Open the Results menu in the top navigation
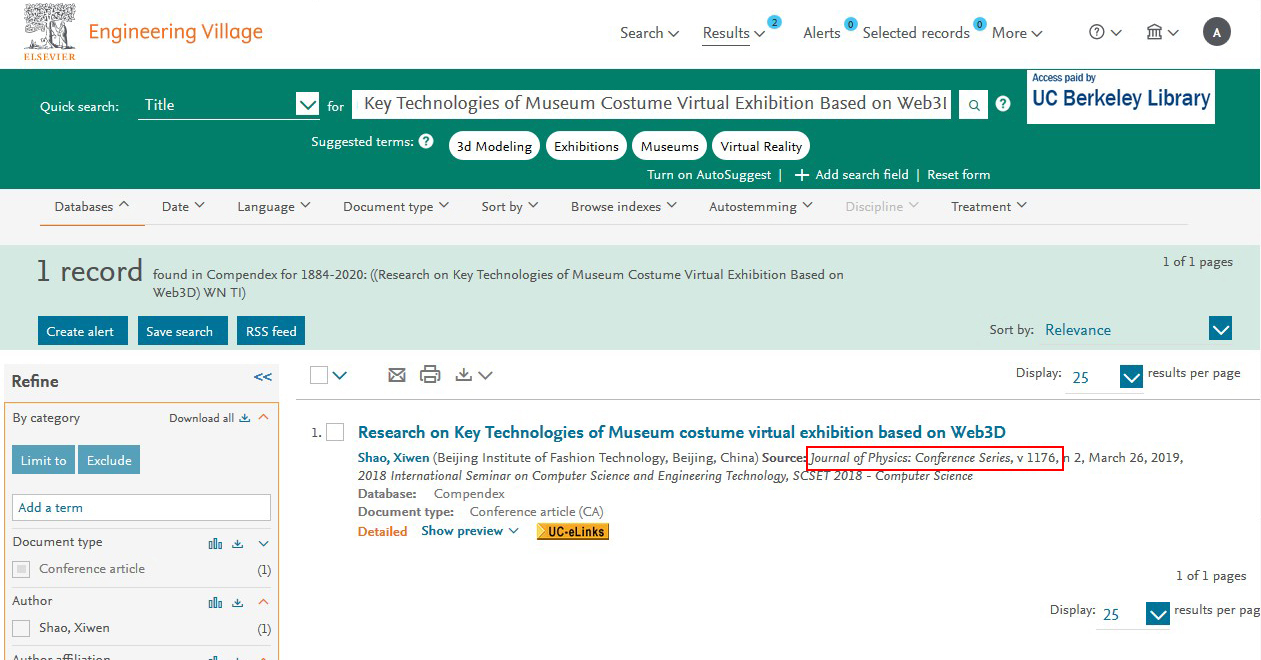The image size is (1261, 660). (734, 33)
